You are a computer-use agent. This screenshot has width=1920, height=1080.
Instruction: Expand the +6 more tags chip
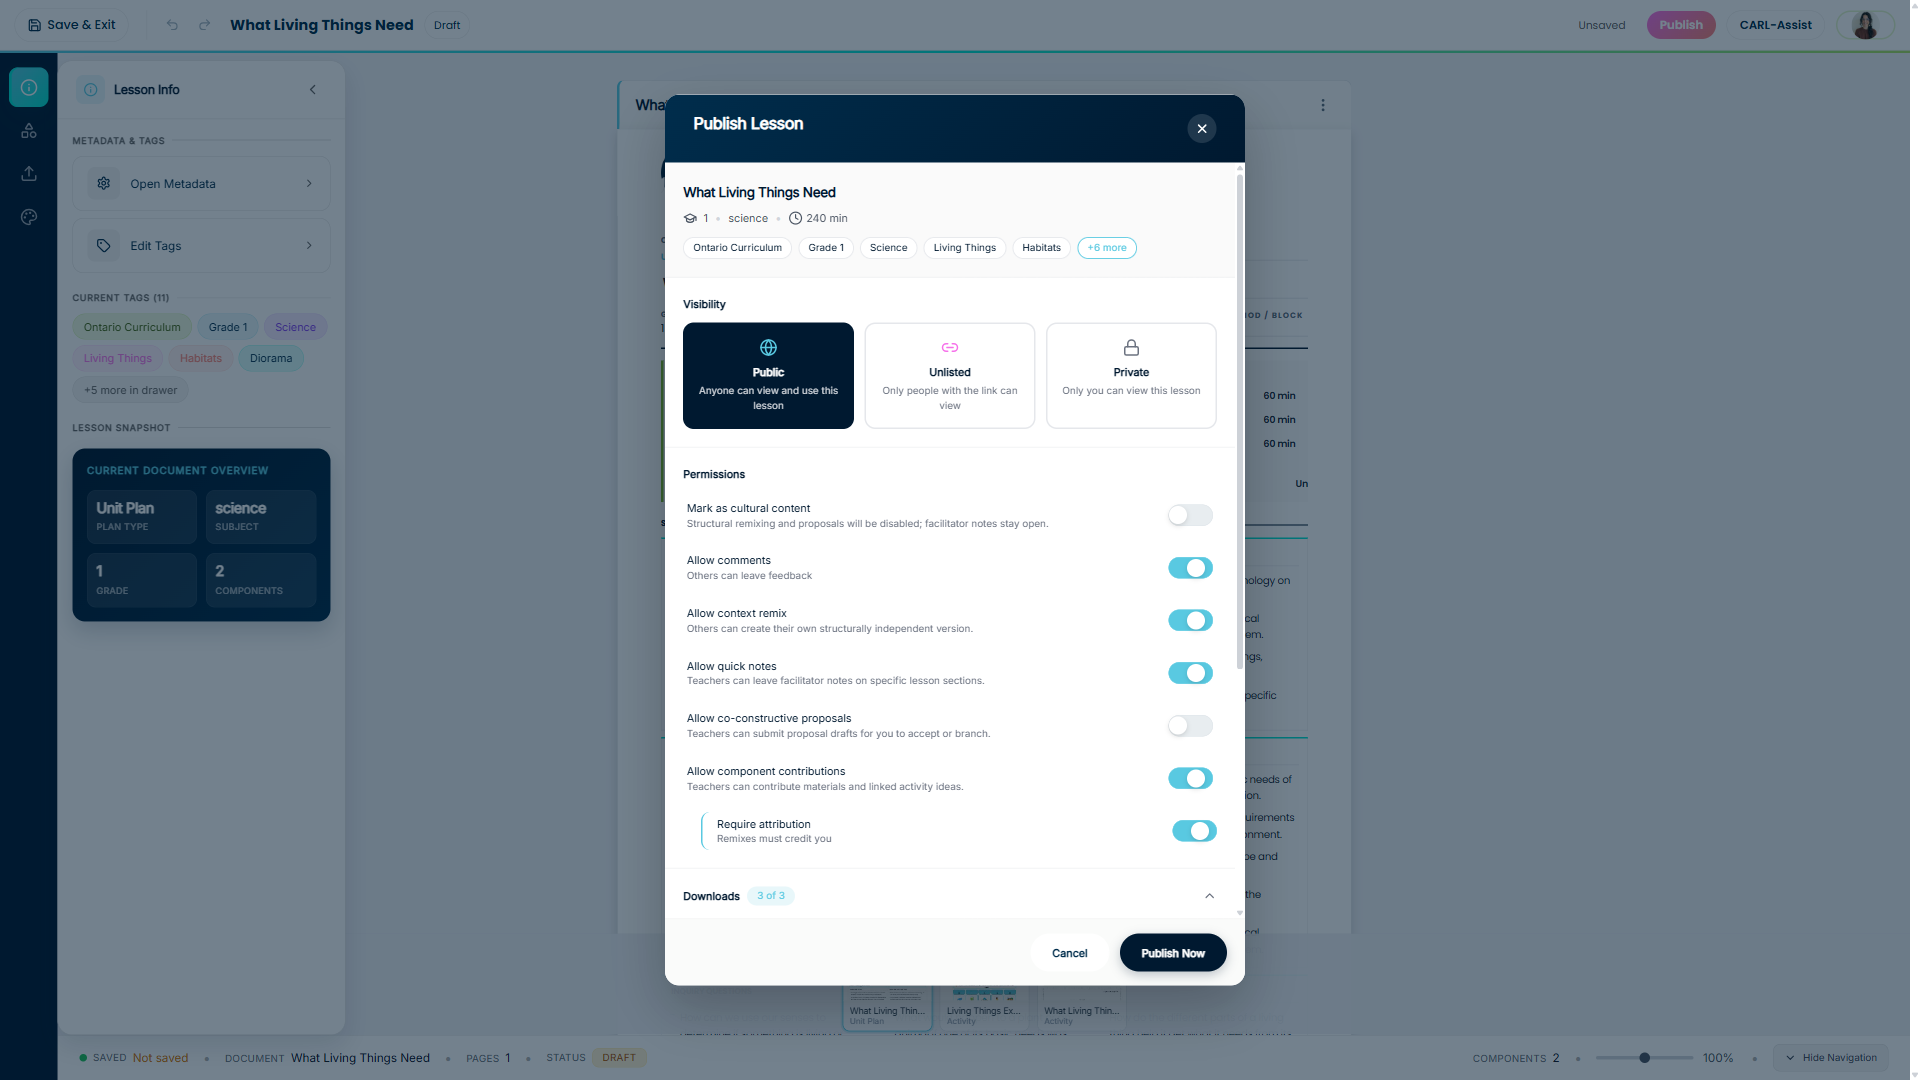[x=1106, y=247]
